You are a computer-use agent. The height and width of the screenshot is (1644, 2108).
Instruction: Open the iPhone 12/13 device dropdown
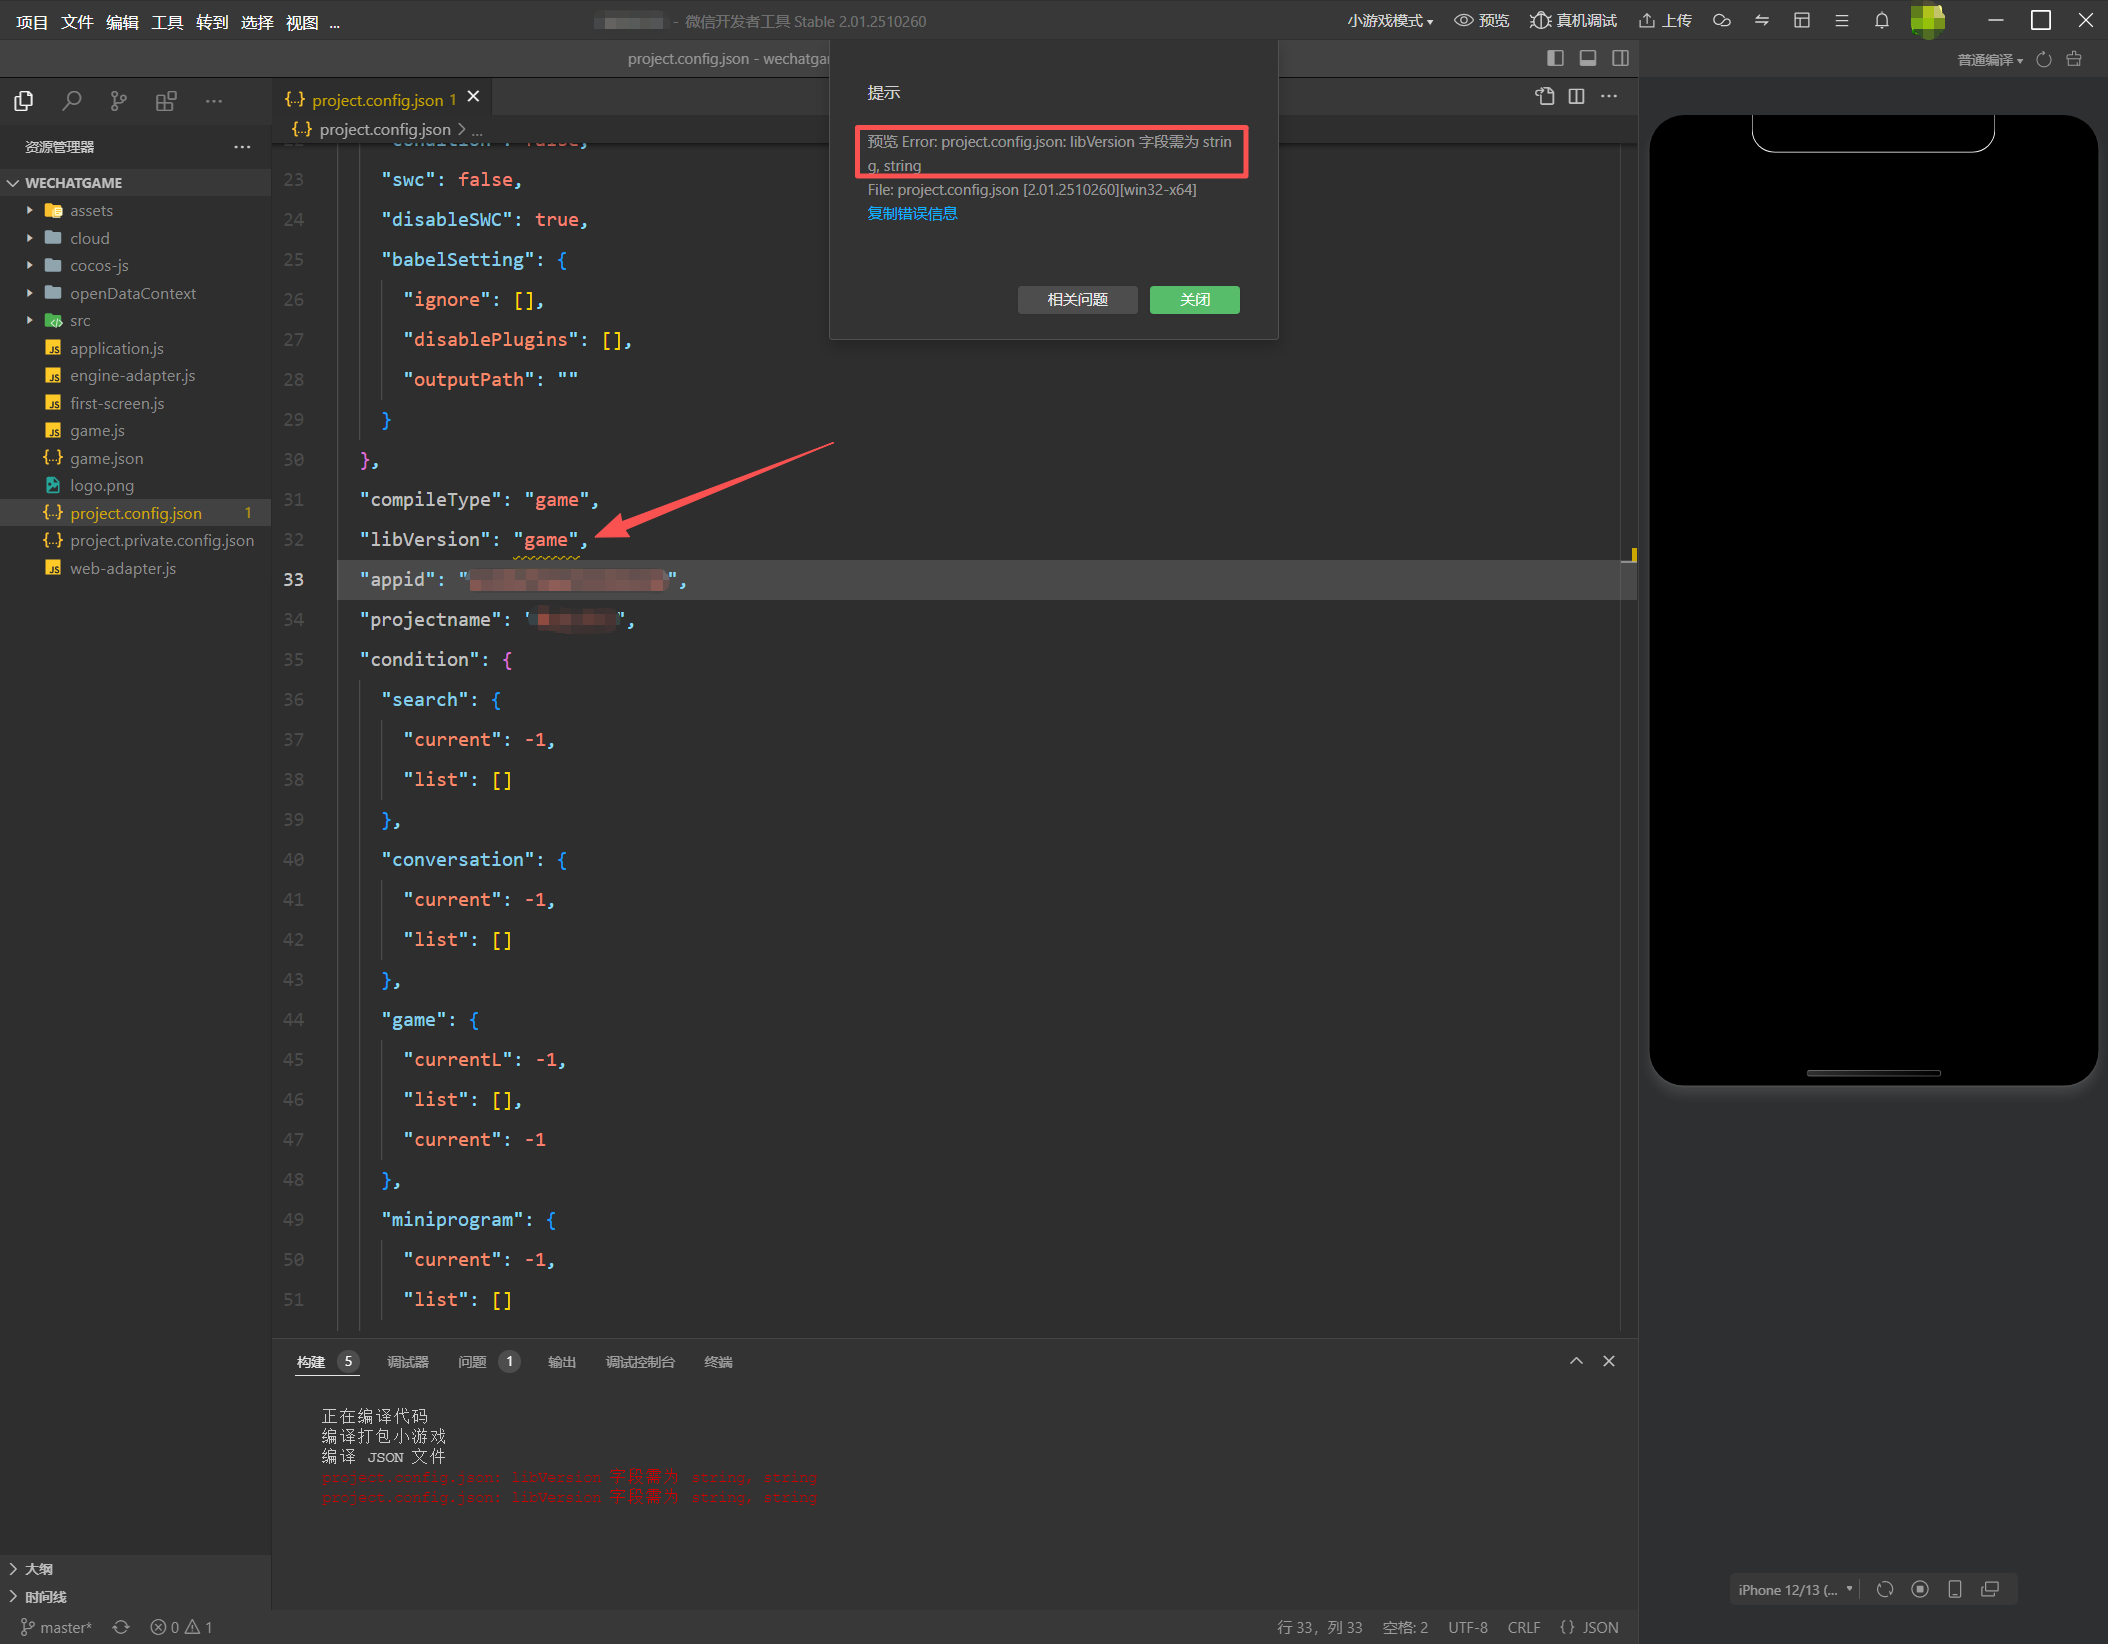click(1795, 1589)
